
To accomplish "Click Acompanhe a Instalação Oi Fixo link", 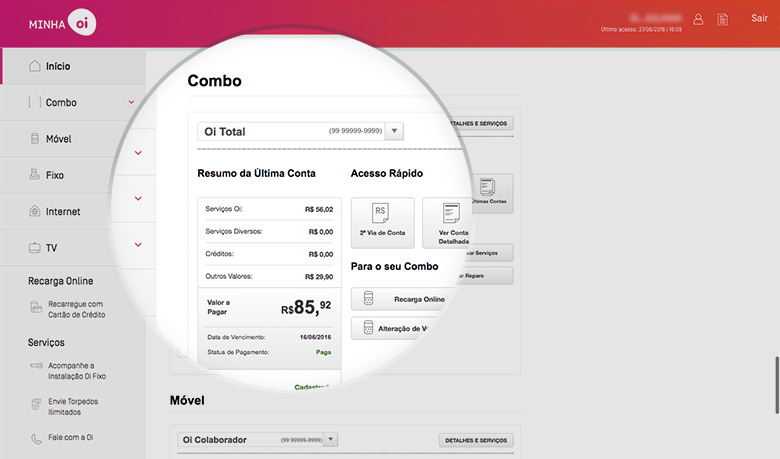I will tap(77, 371).
